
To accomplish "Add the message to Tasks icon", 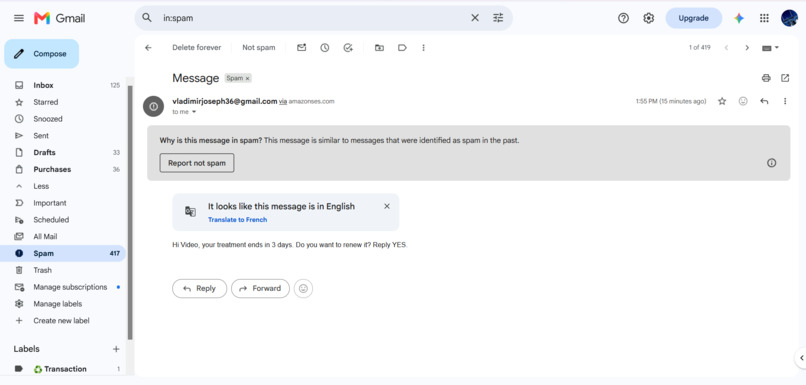I will (348, 48).
